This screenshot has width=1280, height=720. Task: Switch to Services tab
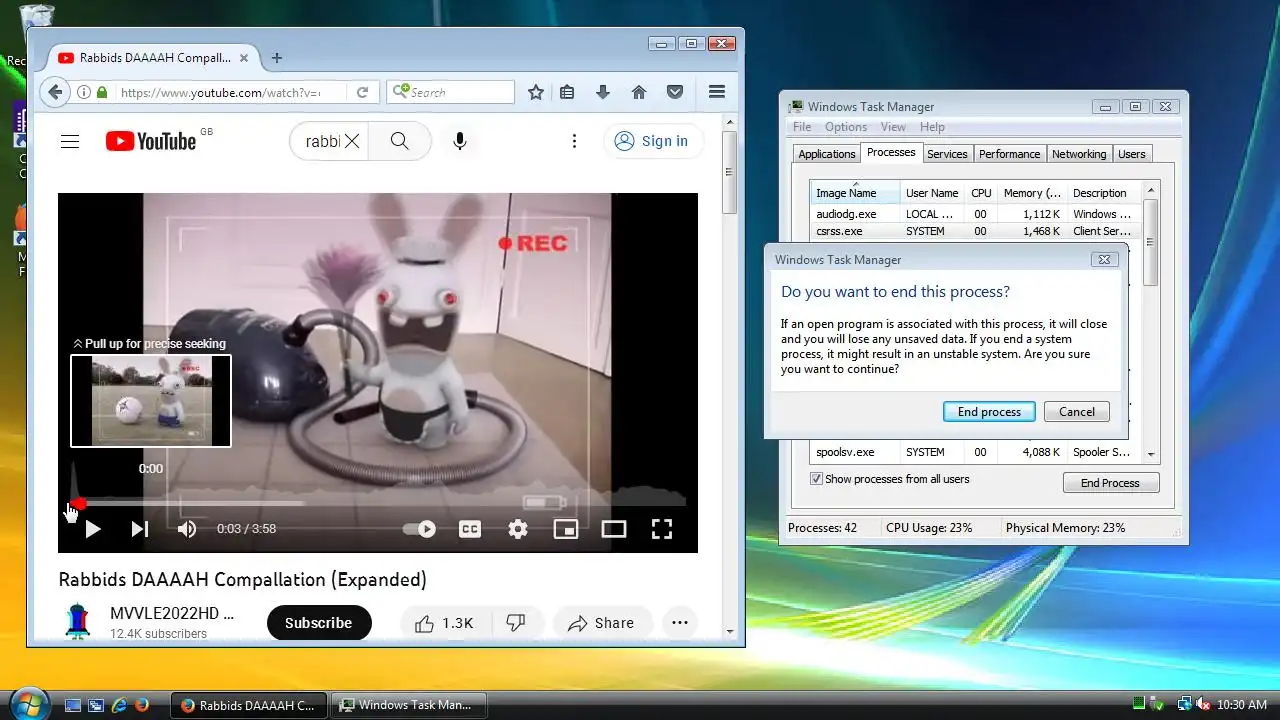click(x=947, y=154)
